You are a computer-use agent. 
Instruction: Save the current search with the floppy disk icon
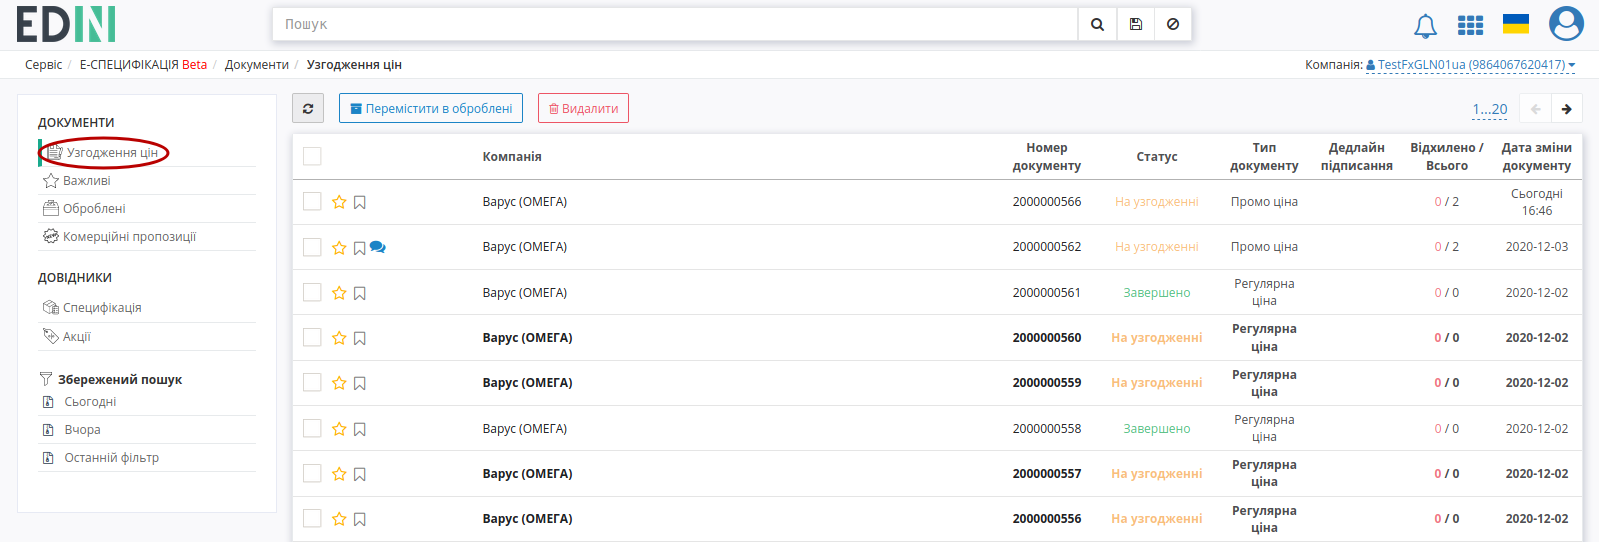coord(1136,24)
